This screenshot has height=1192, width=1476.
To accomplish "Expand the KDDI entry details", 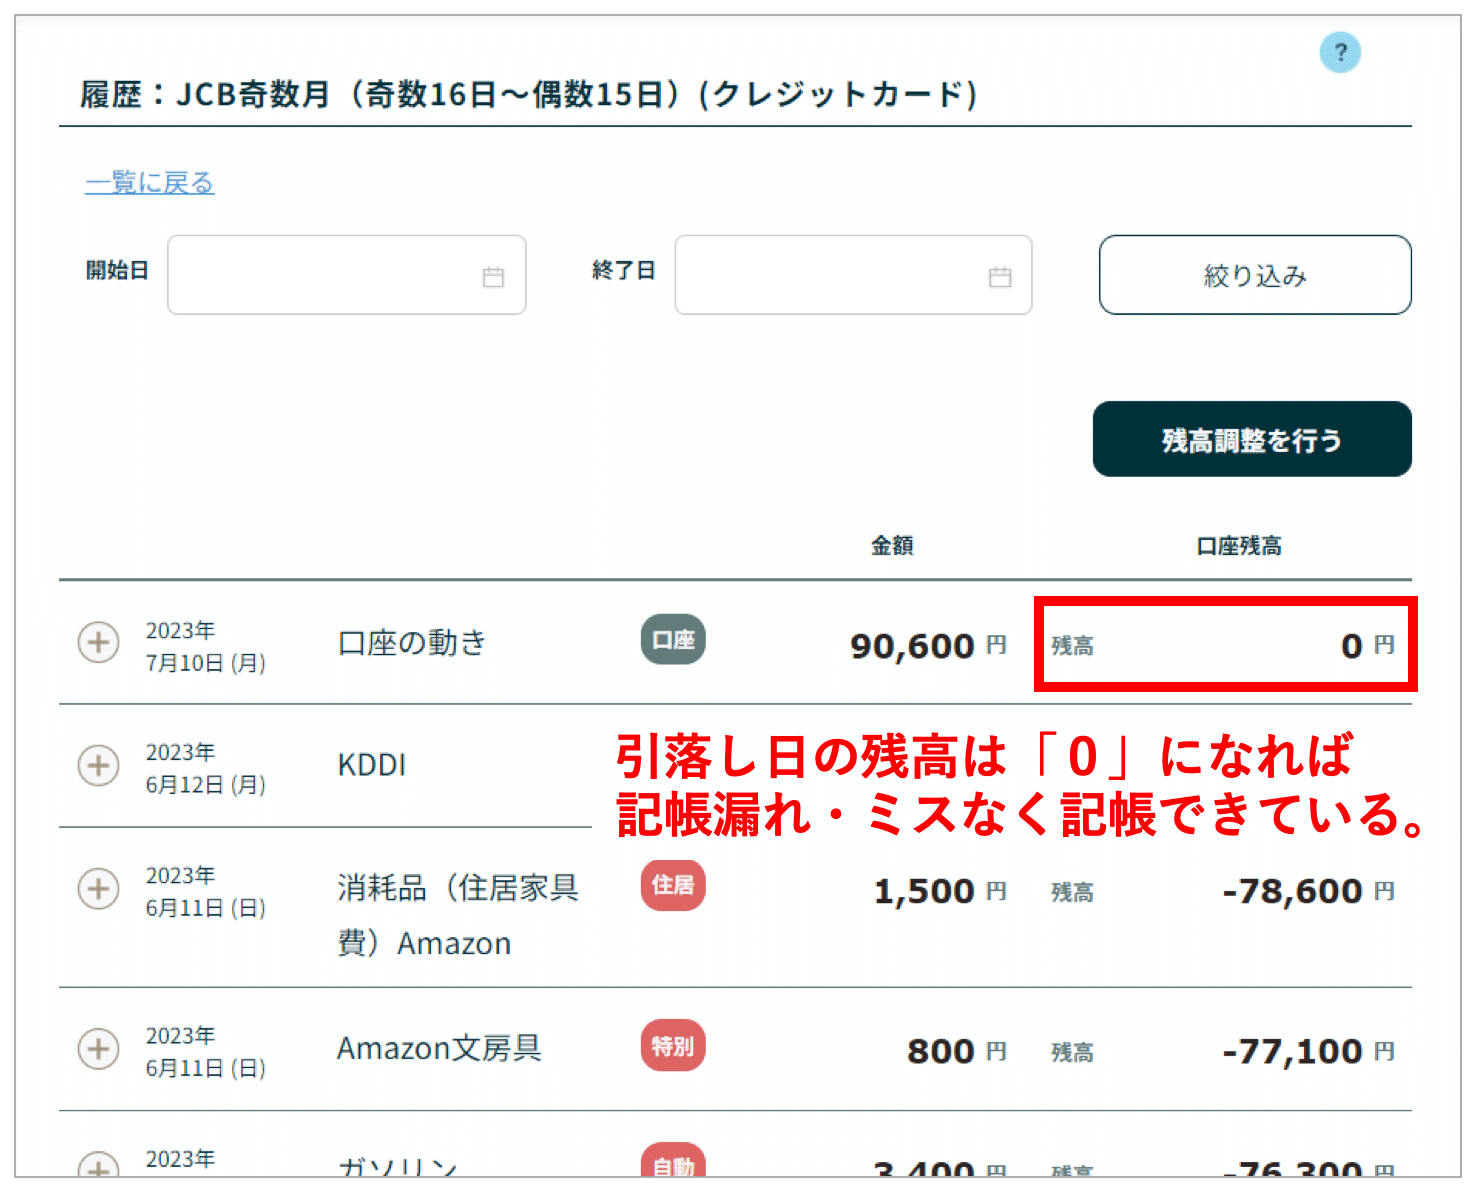I will (98, 765).
